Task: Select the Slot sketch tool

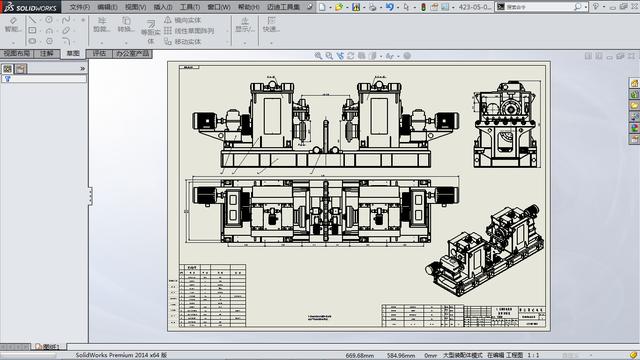Action: (32, 41)
